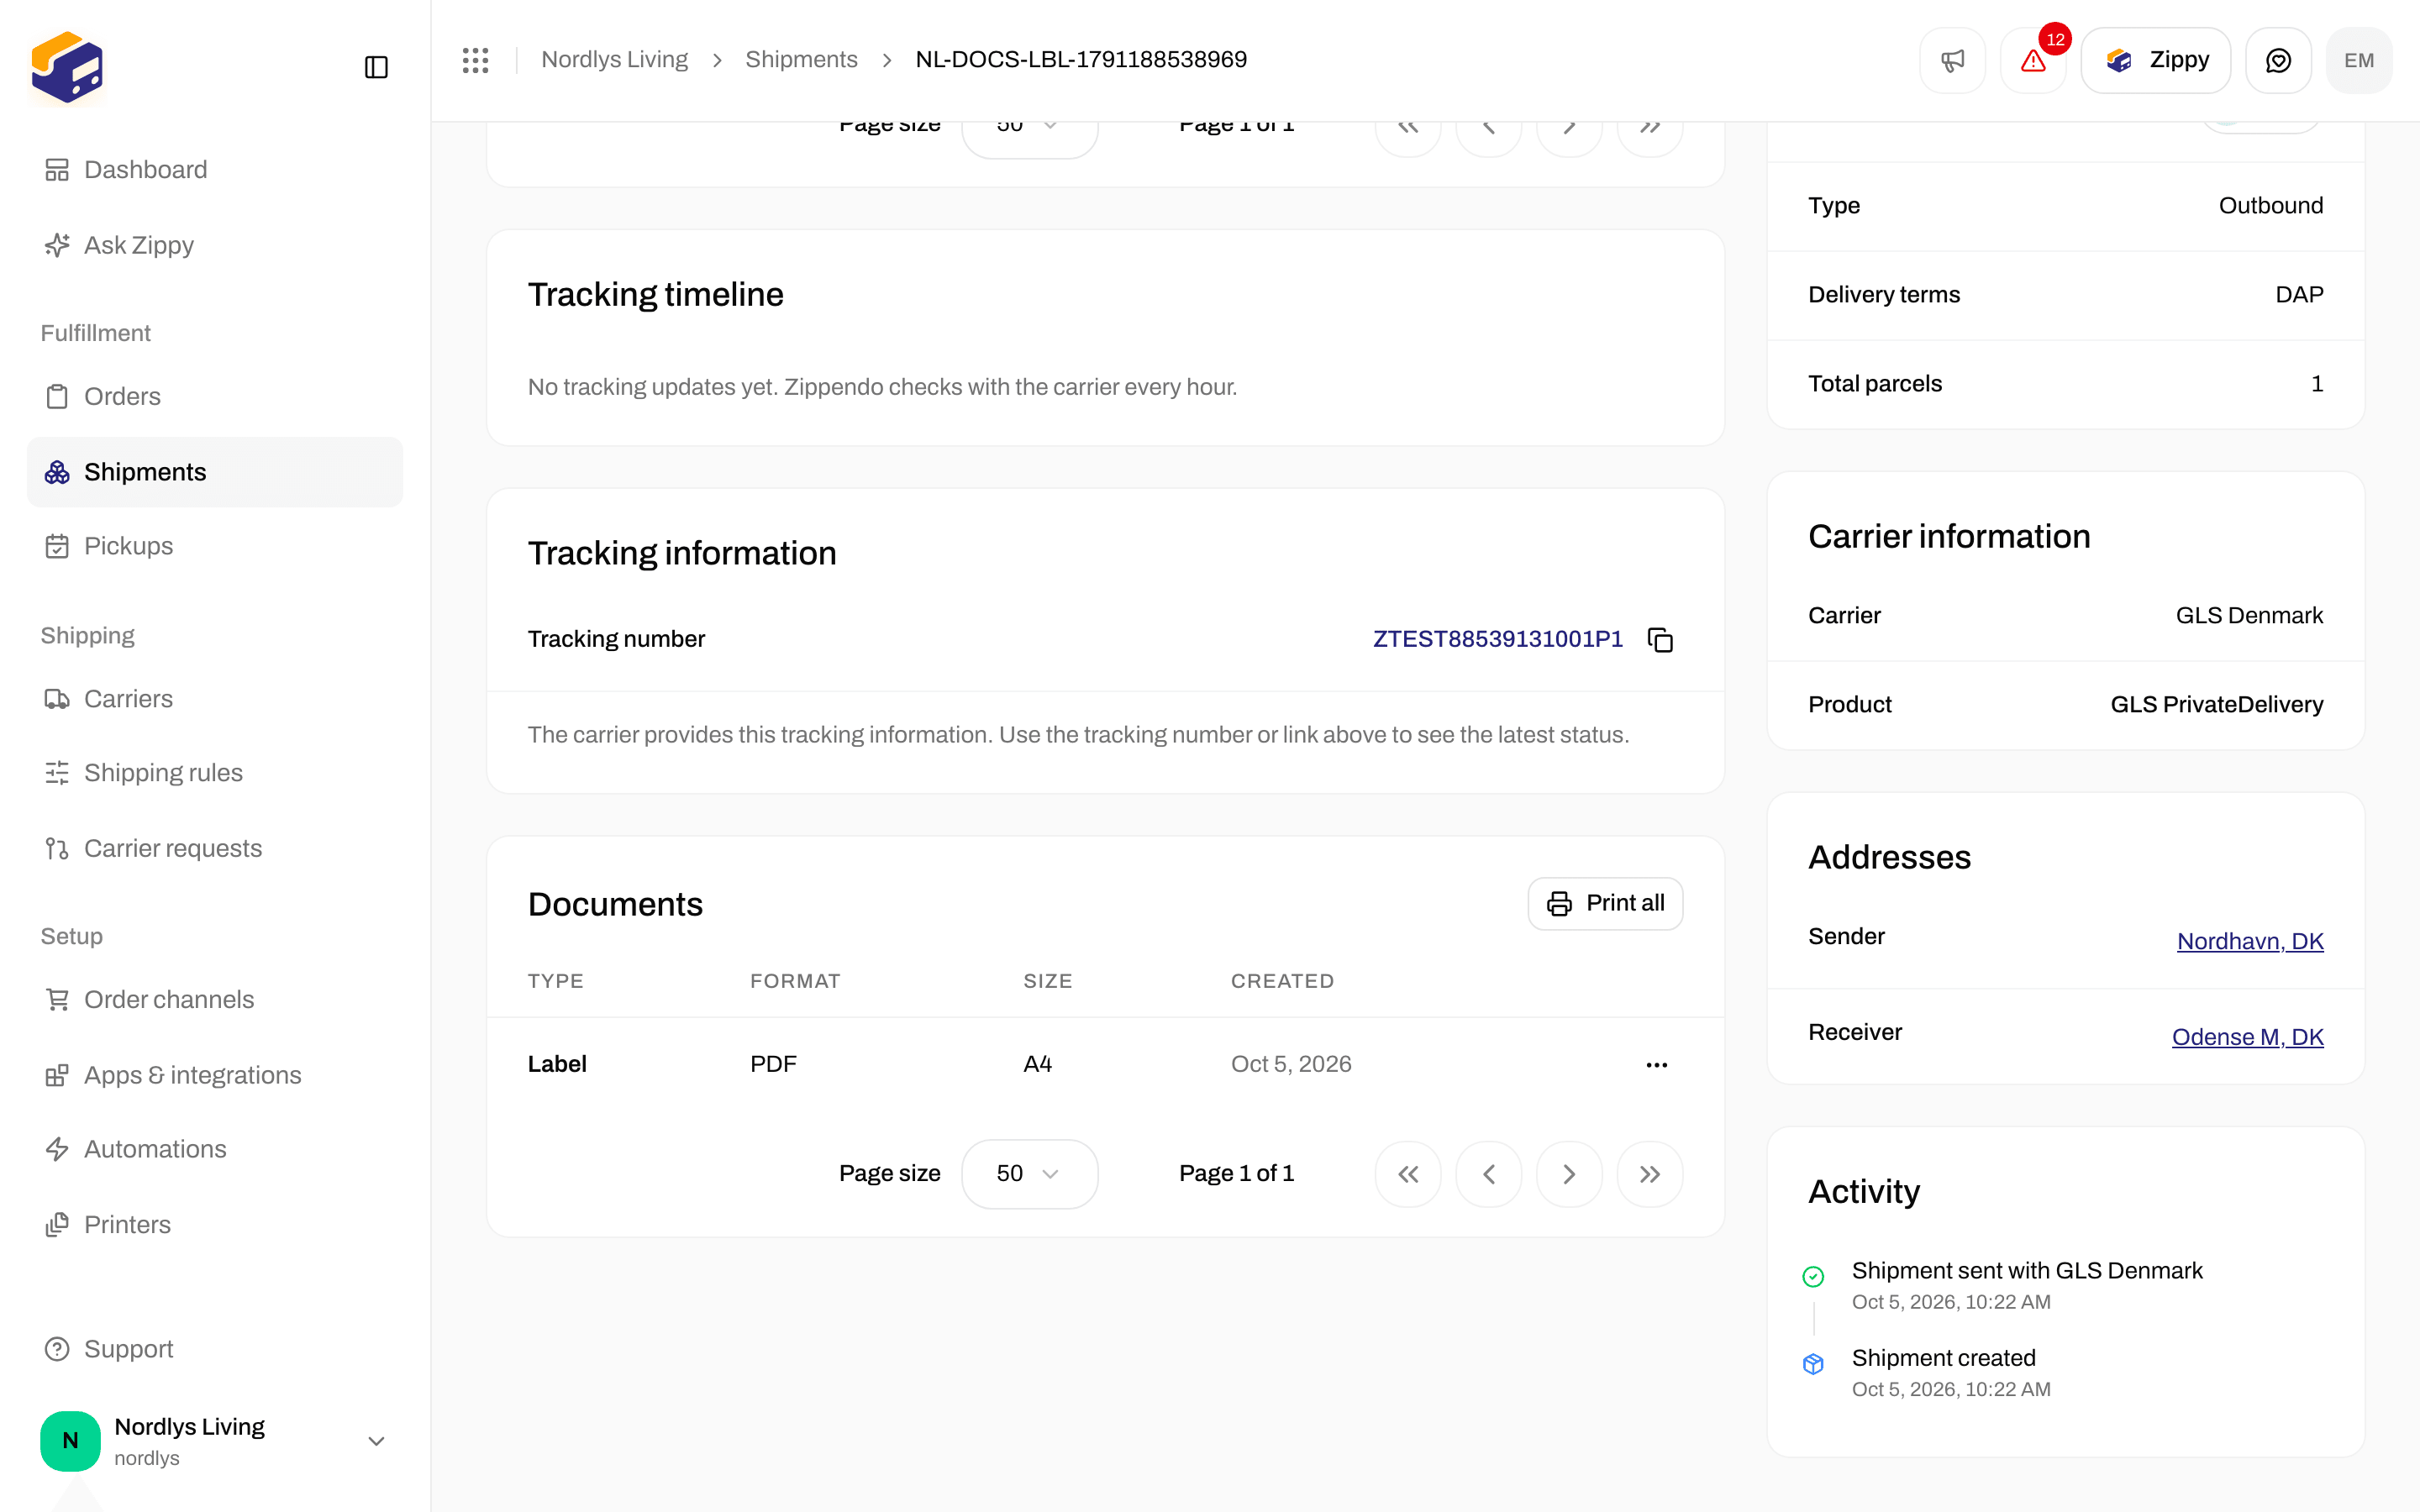Collapse the sidebar with the panel icon
Viewport: 2420px width, 1512px height.
(376, 67)
